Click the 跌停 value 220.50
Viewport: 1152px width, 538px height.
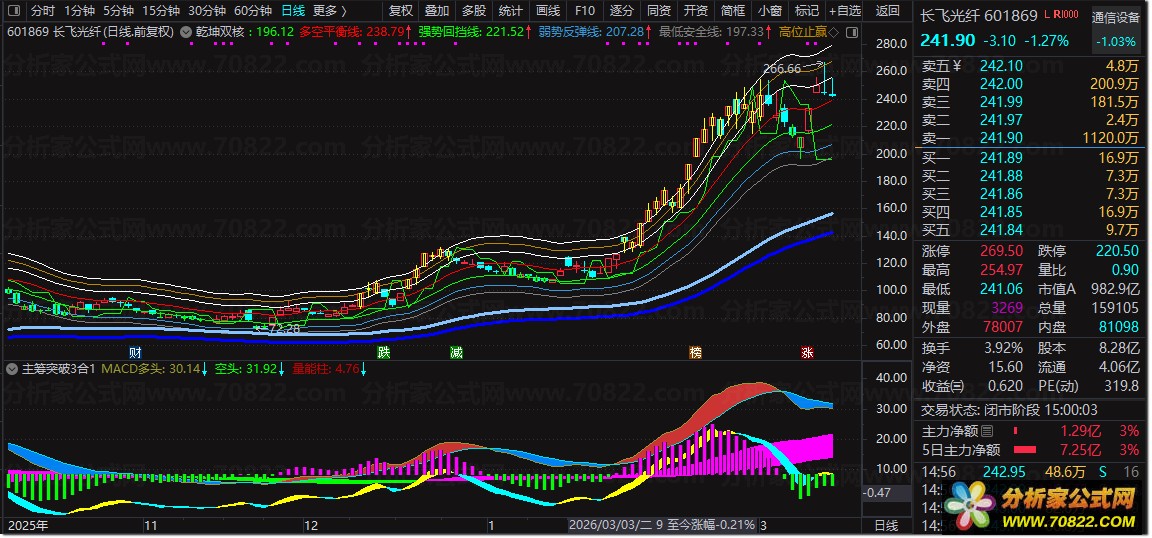pyautogui.click(x=1117, y=251)
